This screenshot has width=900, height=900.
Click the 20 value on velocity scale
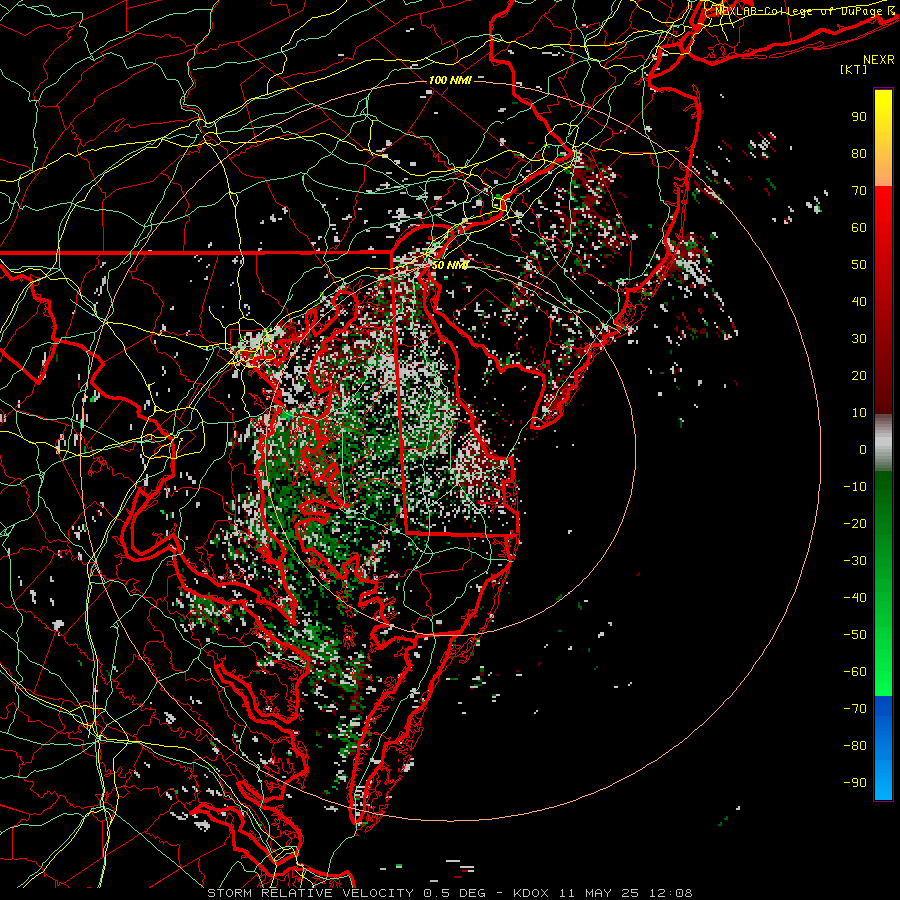click(x=859, y=376)
